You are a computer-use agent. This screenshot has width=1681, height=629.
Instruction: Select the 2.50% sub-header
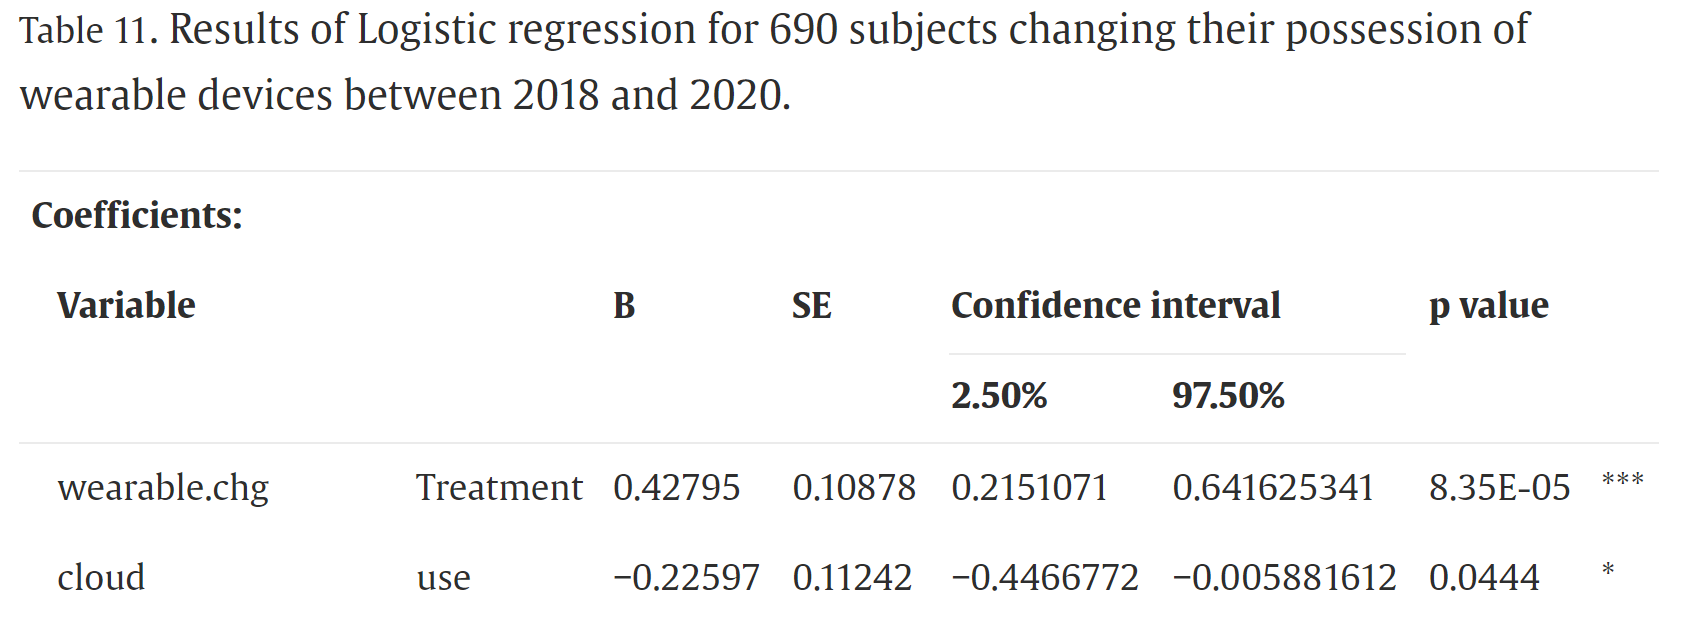999,395
